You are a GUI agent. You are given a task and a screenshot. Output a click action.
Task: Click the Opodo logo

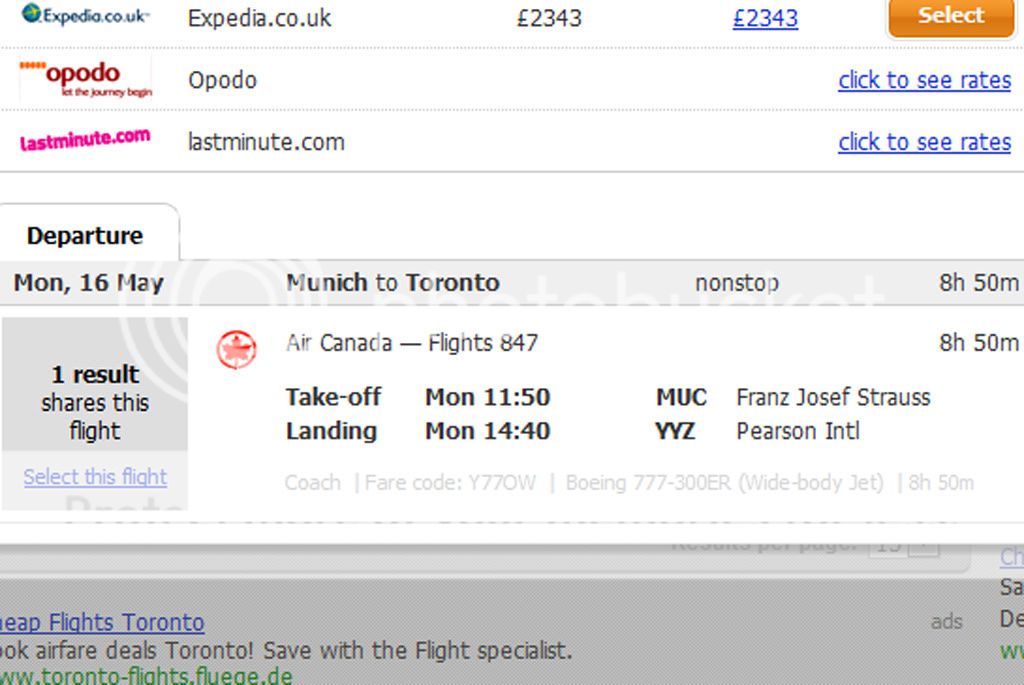pos(86,79)
